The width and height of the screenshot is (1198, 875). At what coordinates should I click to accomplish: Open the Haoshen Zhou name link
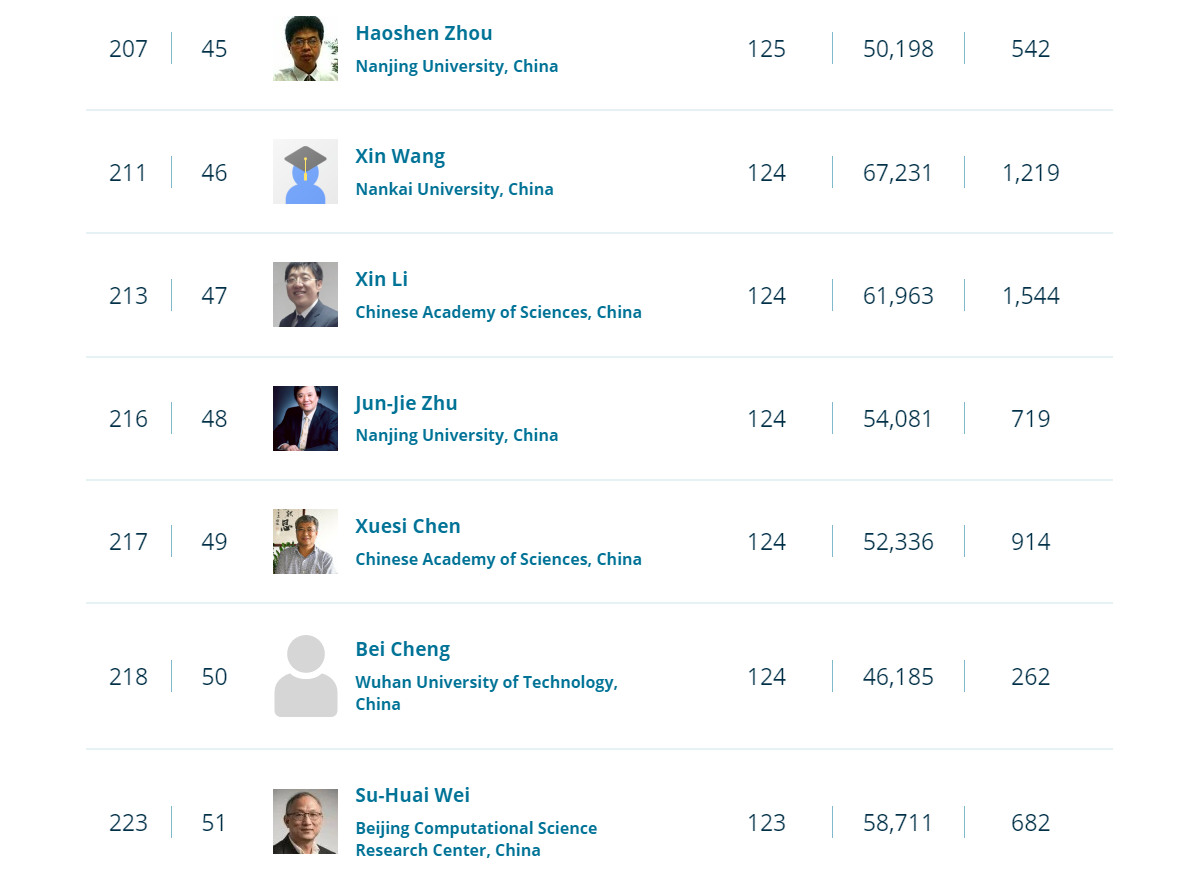(x=423, y=33)
